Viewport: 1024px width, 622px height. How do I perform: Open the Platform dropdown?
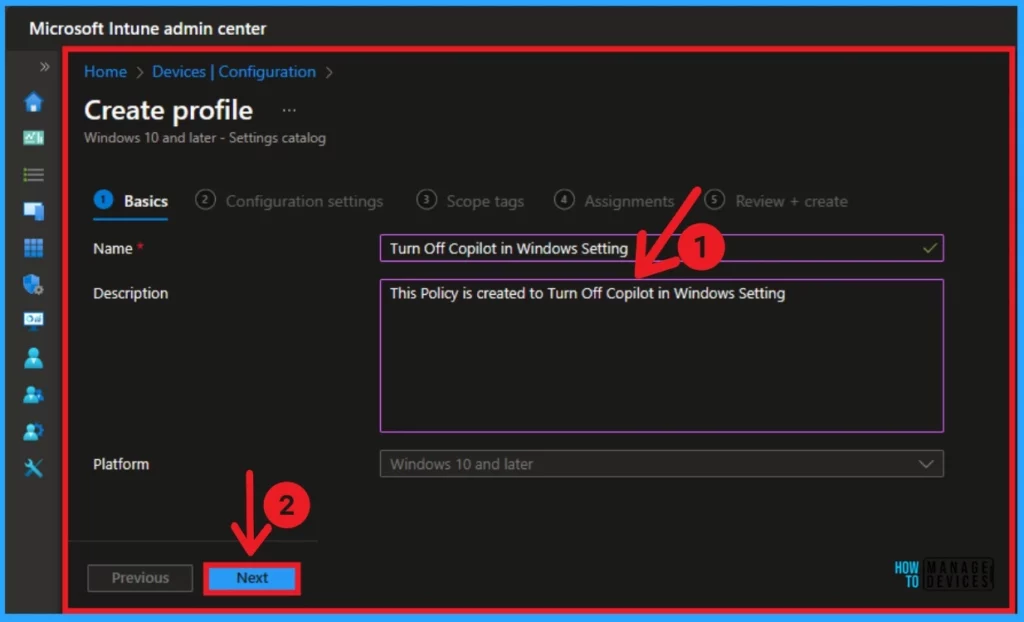[x=662, y=464]
